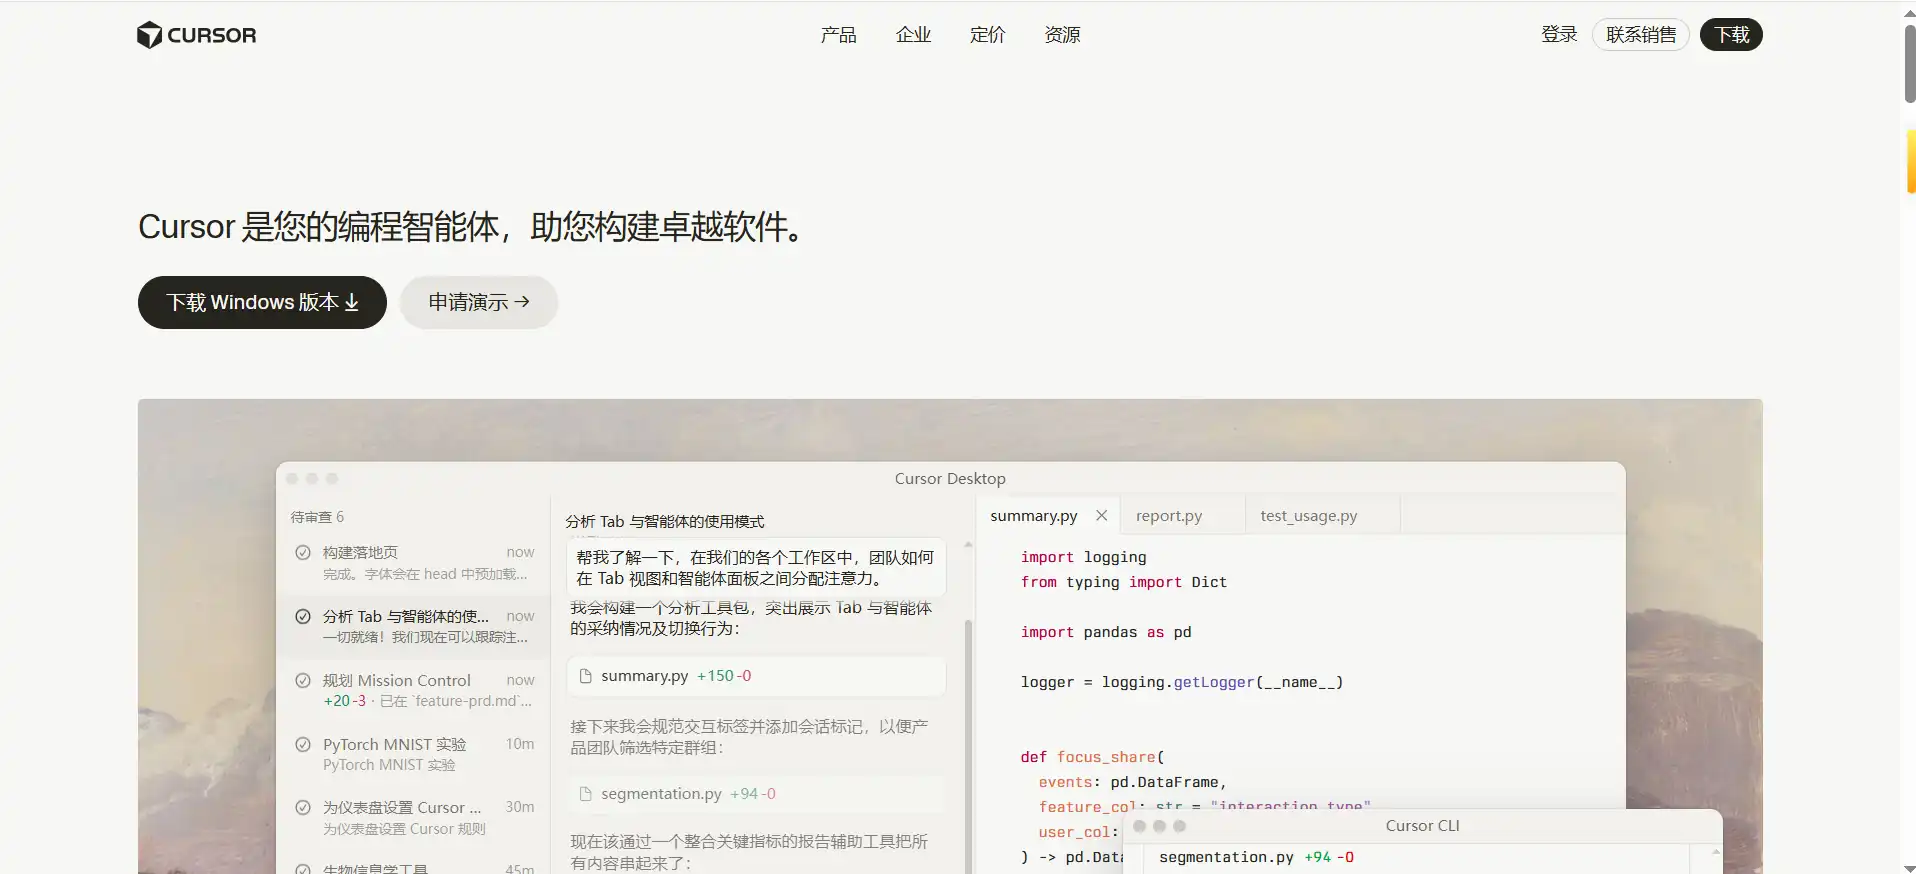Image resolution: width=1916 pixels, height=874 pixels.
Task: Click the code line def focus_share(
Action: pos(1092,757)
